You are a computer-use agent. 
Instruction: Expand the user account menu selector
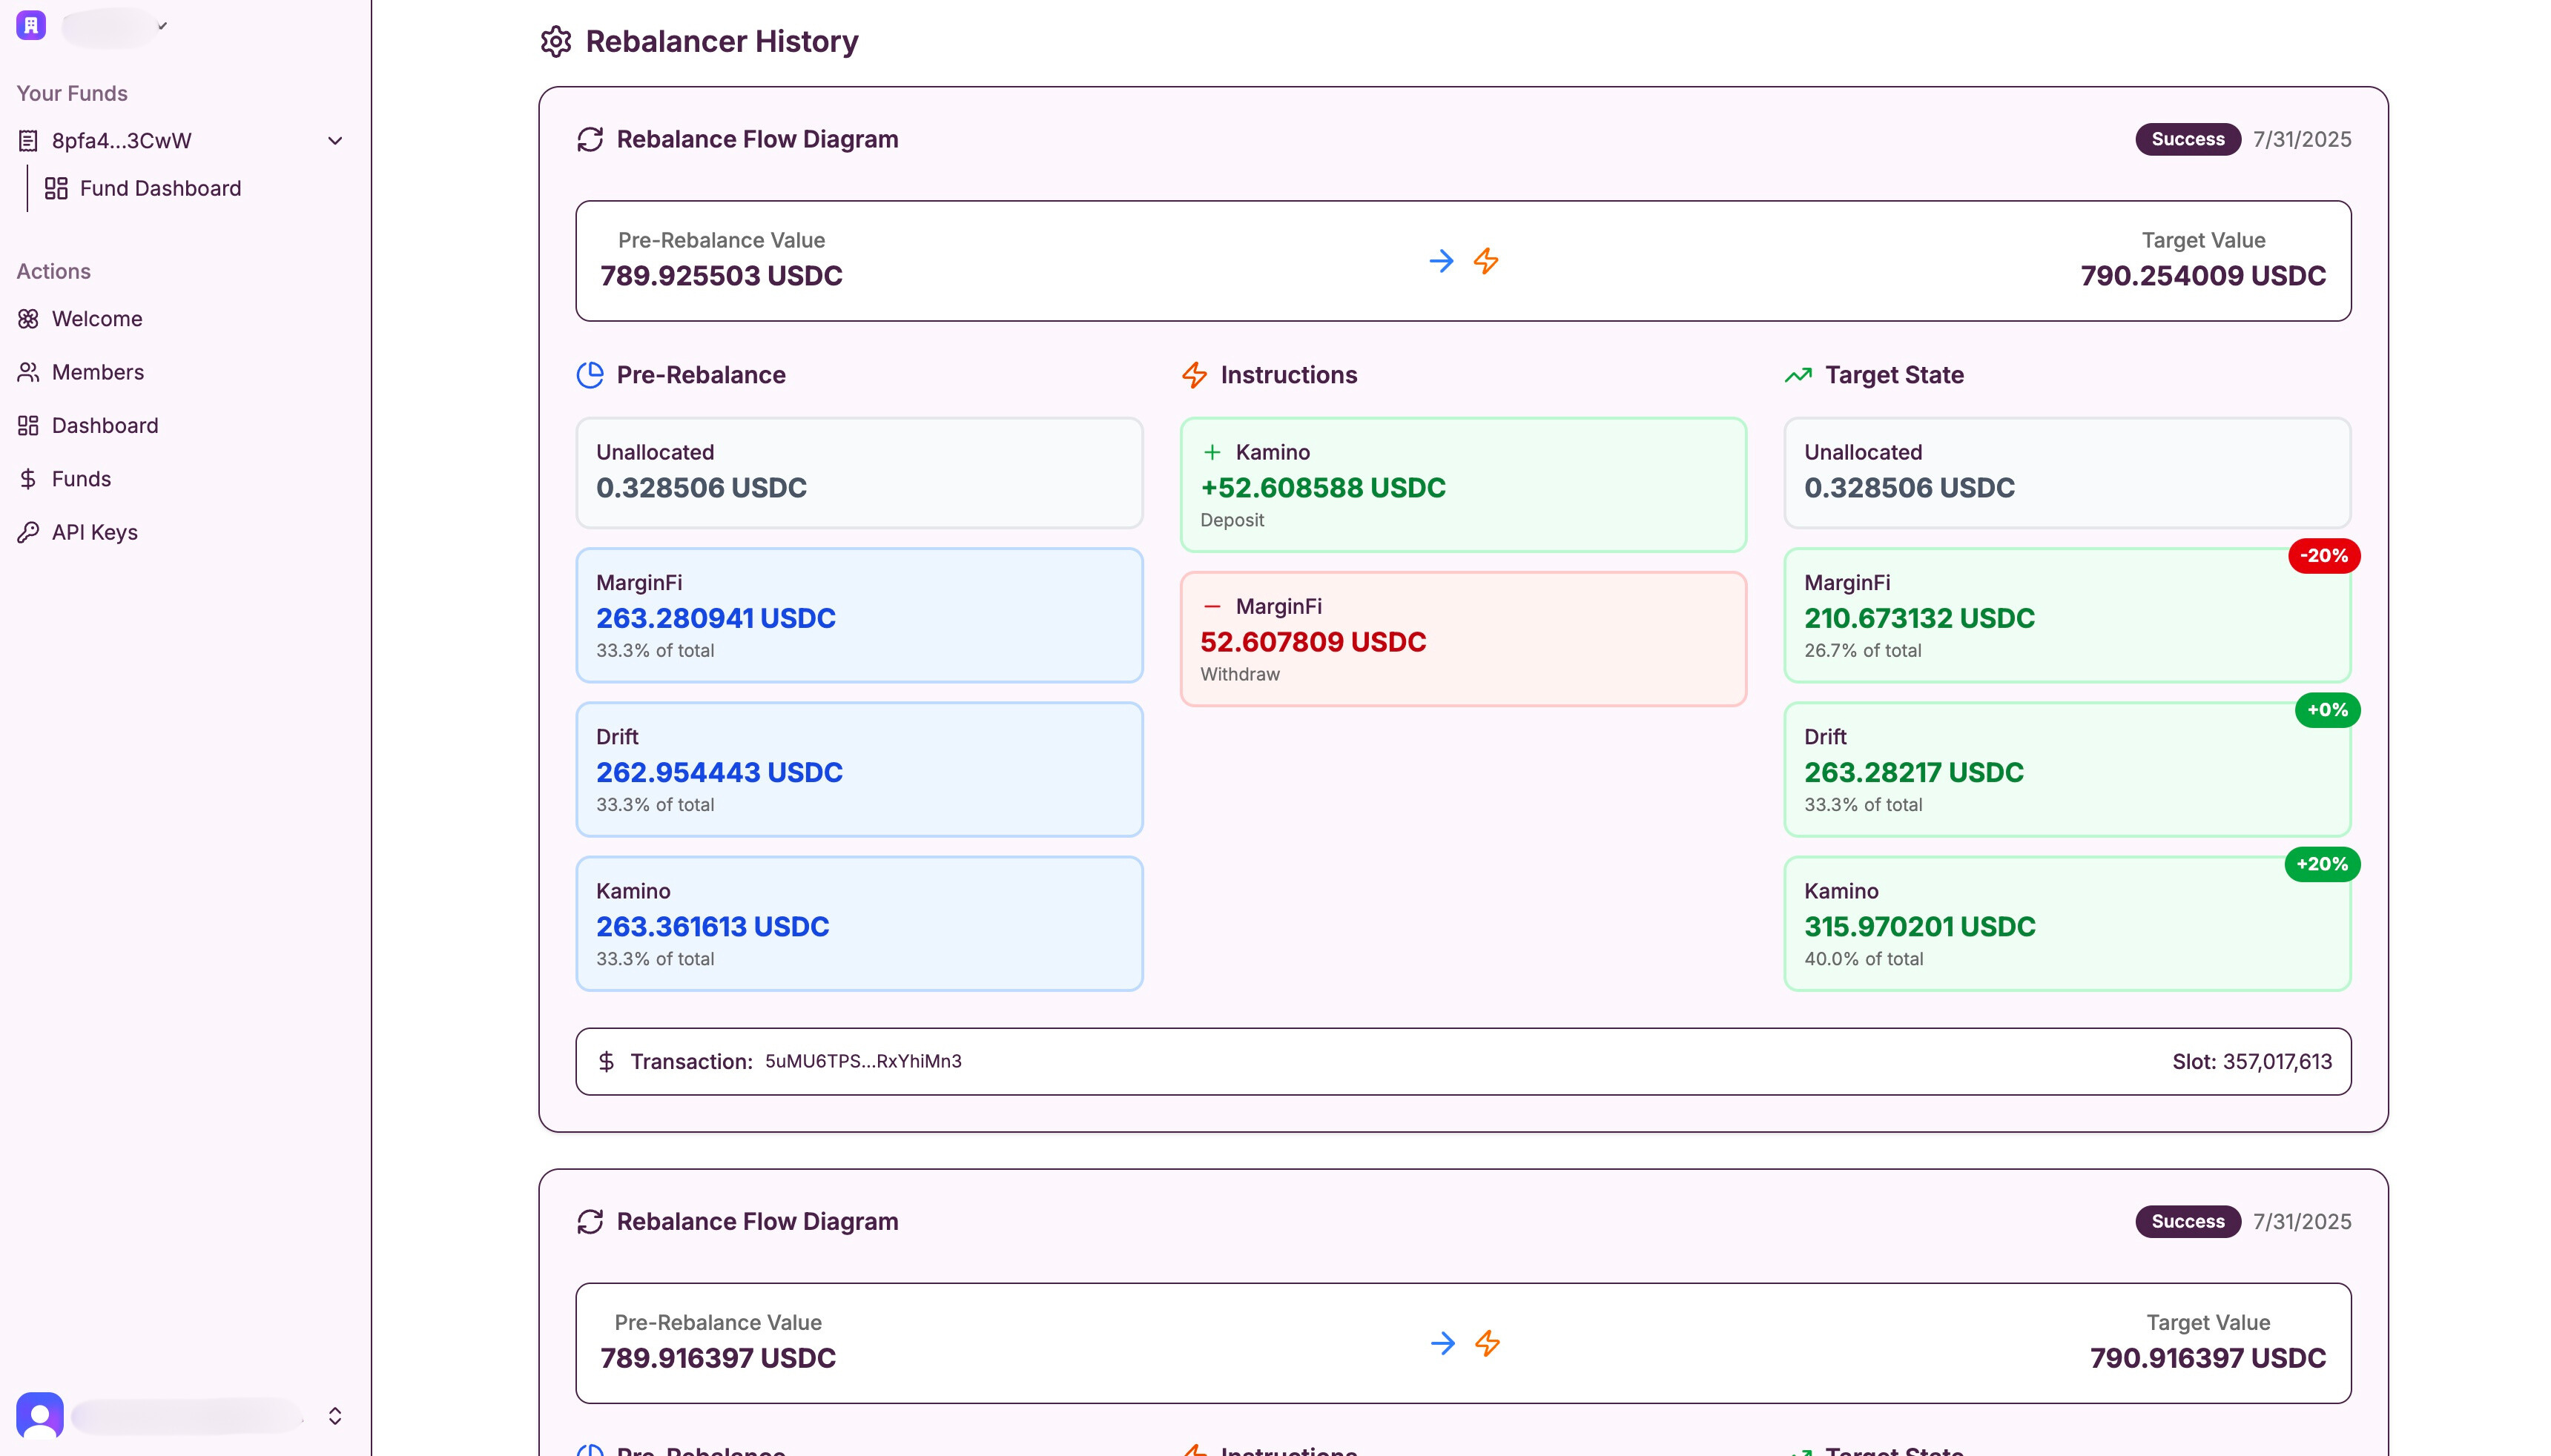335,1415
